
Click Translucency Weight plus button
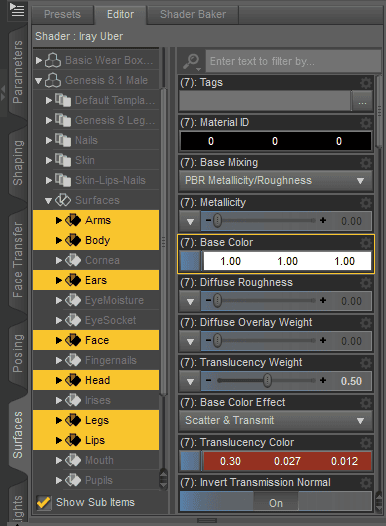pos(323,380)
